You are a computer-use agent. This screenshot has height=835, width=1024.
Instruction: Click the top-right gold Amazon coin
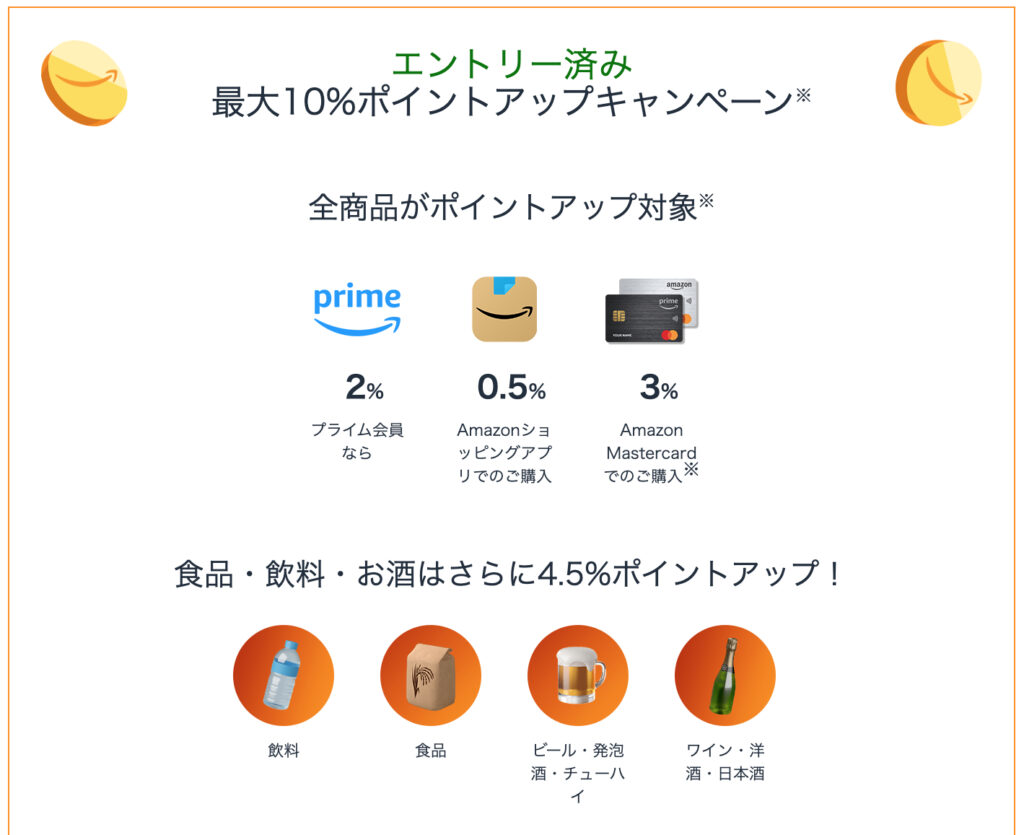point(938,83)
